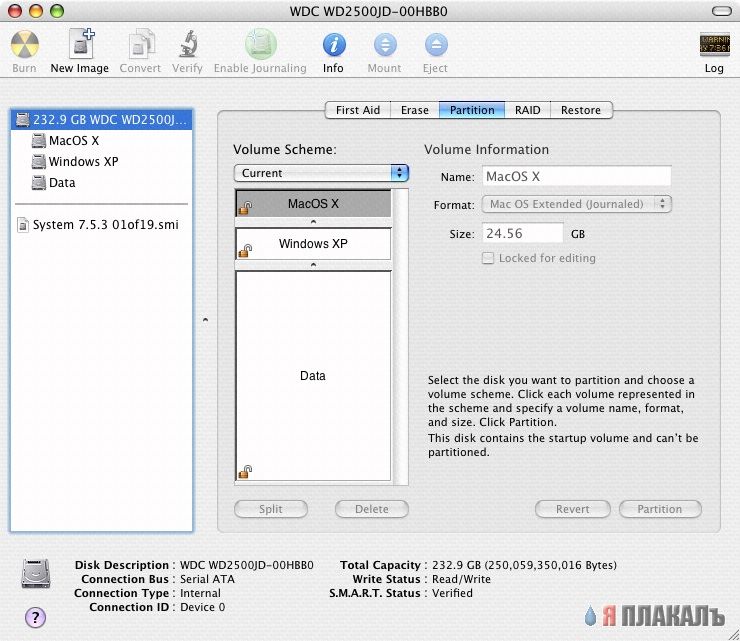Select the Partition tab

pyautogui.click(x=472, y=110)
